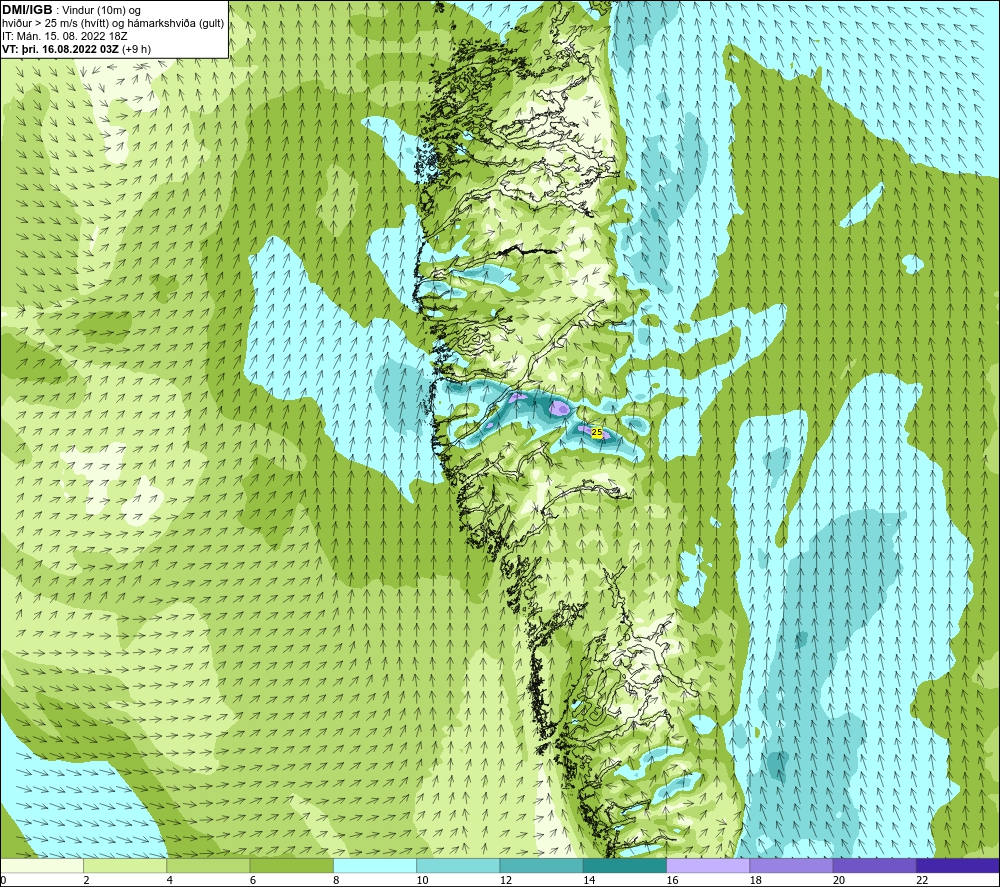Click the dark teal 14–16 m/s legend swatch

coord(625,865)
